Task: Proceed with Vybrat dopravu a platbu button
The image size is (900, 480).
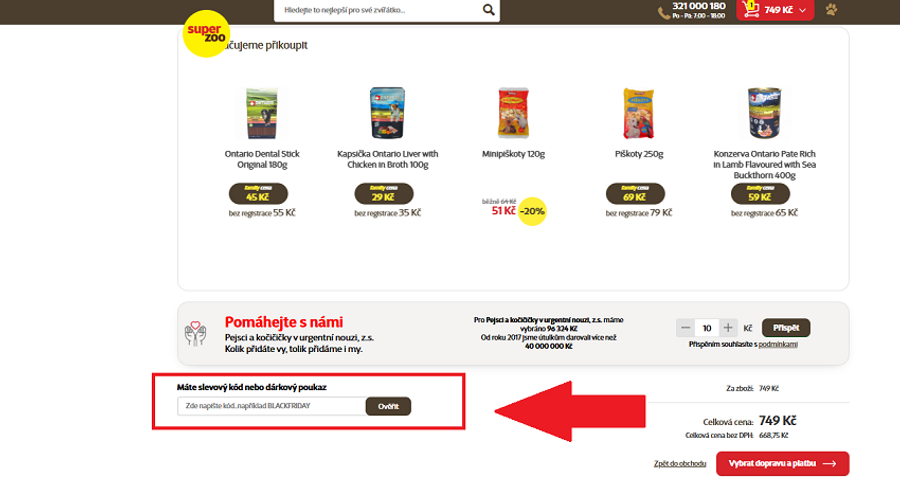Action: coord(782,463)
